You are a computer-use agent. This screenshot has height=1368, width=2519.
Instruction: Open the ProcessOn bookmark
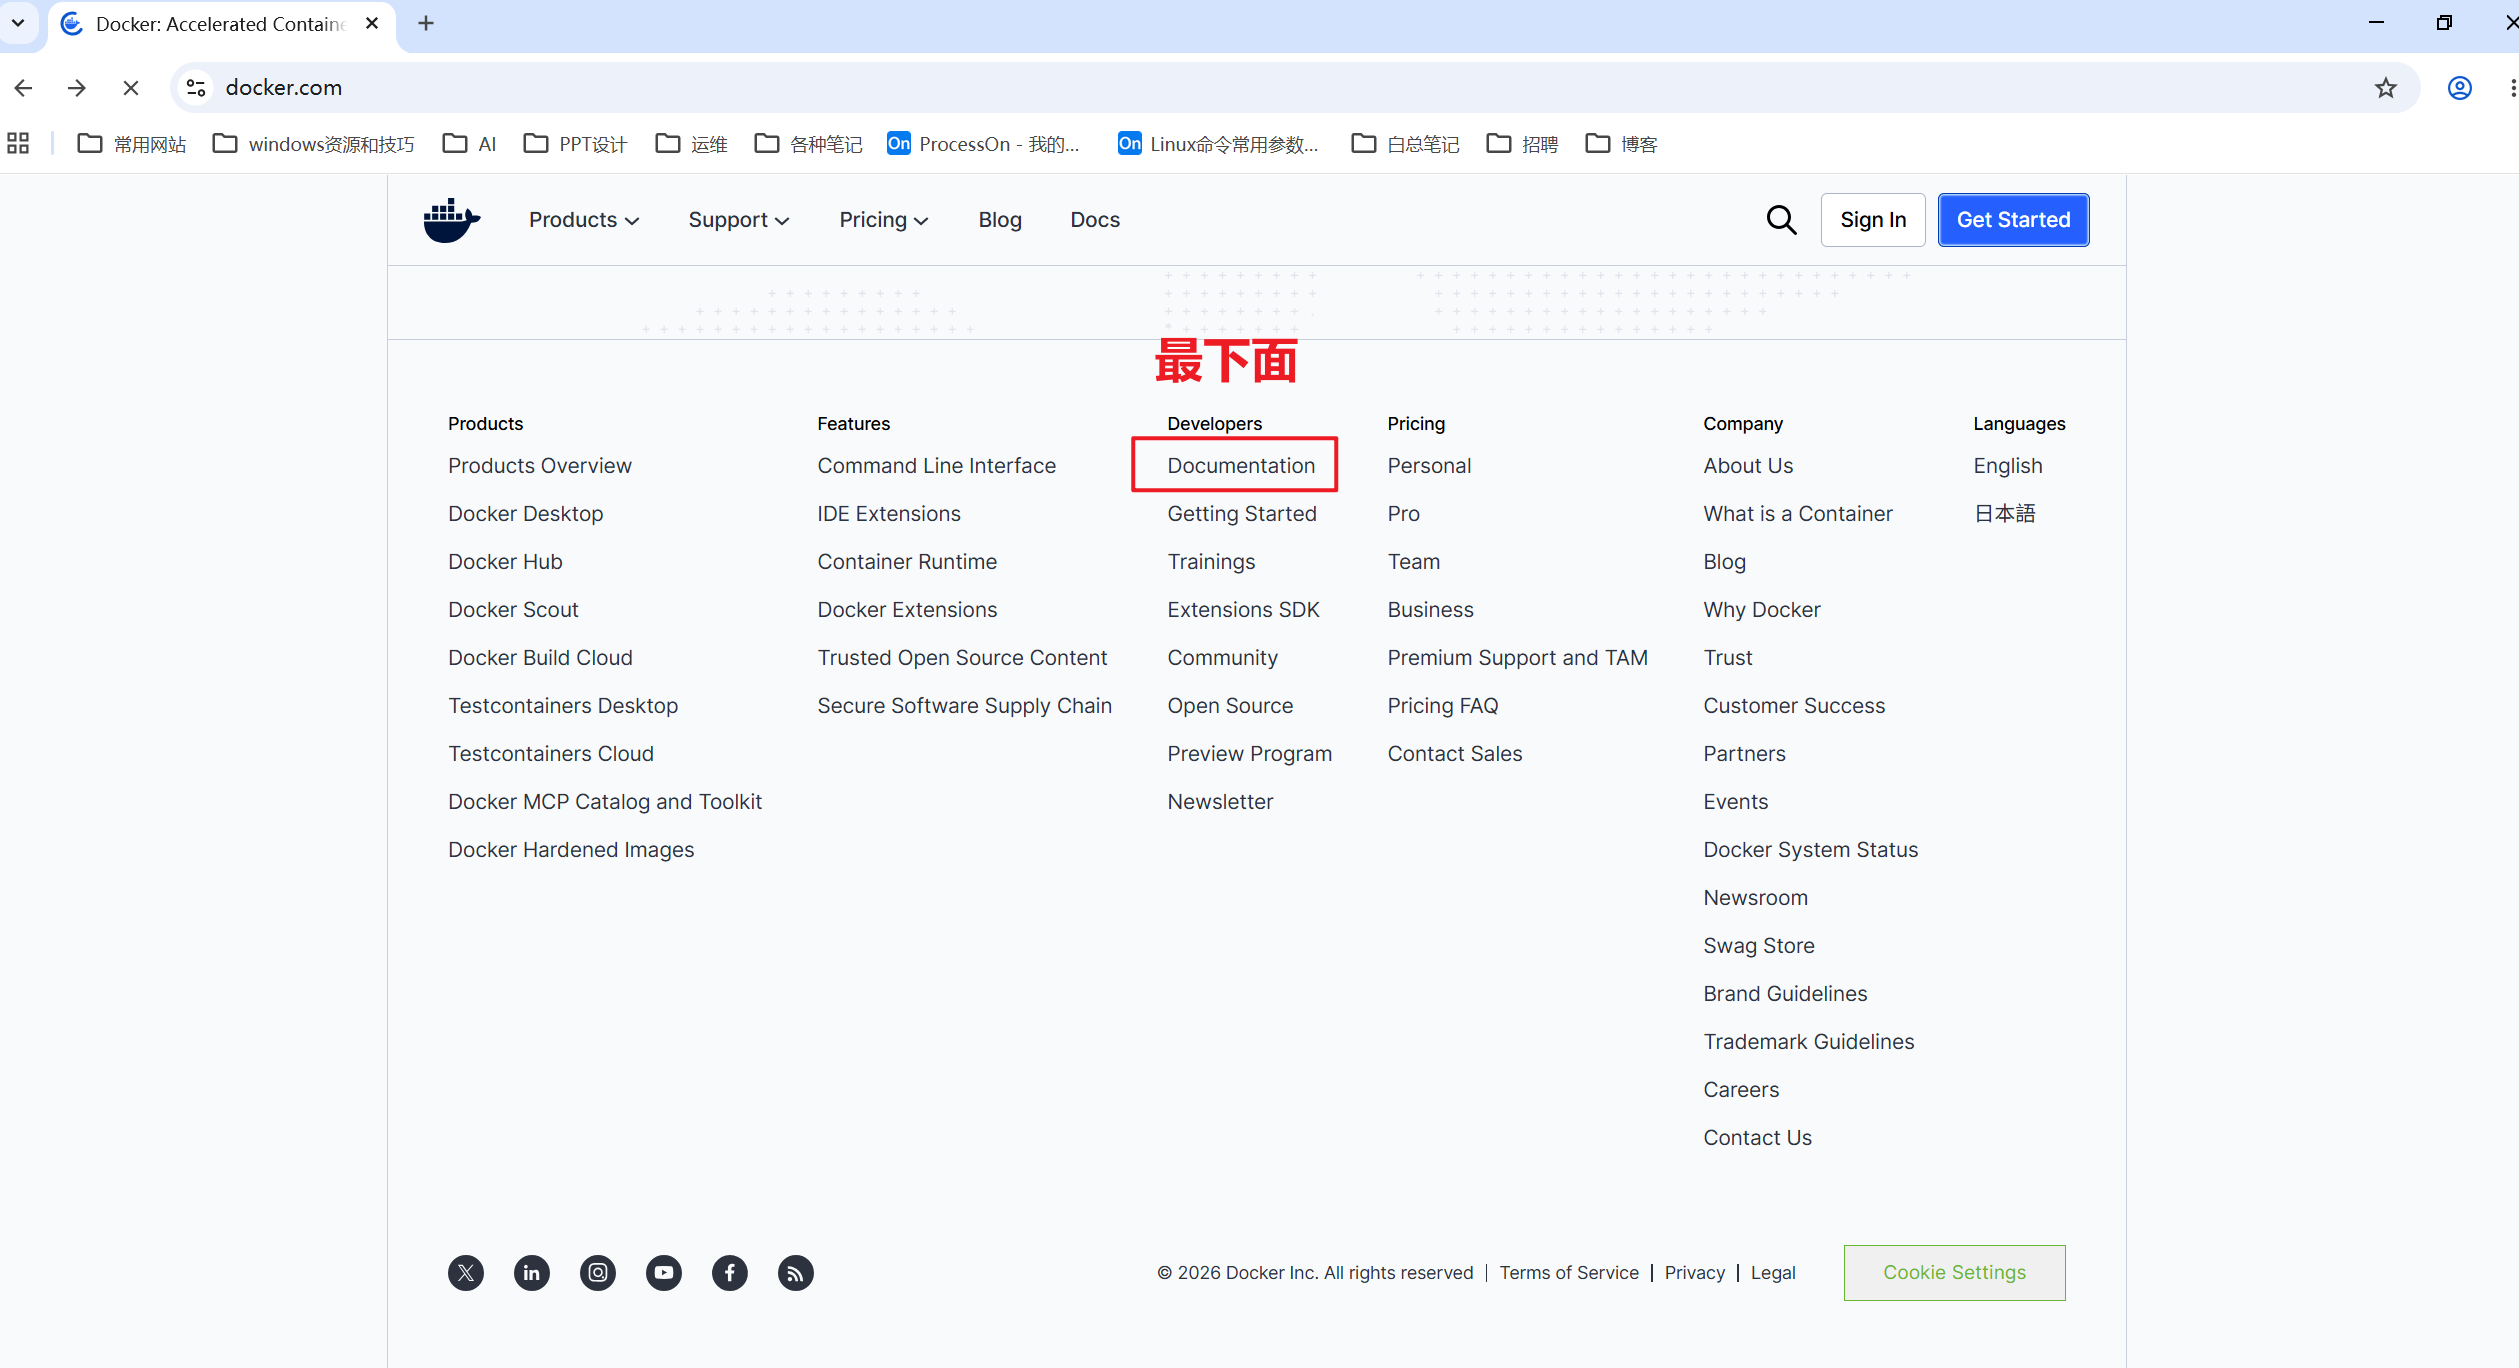pos(984,144)
